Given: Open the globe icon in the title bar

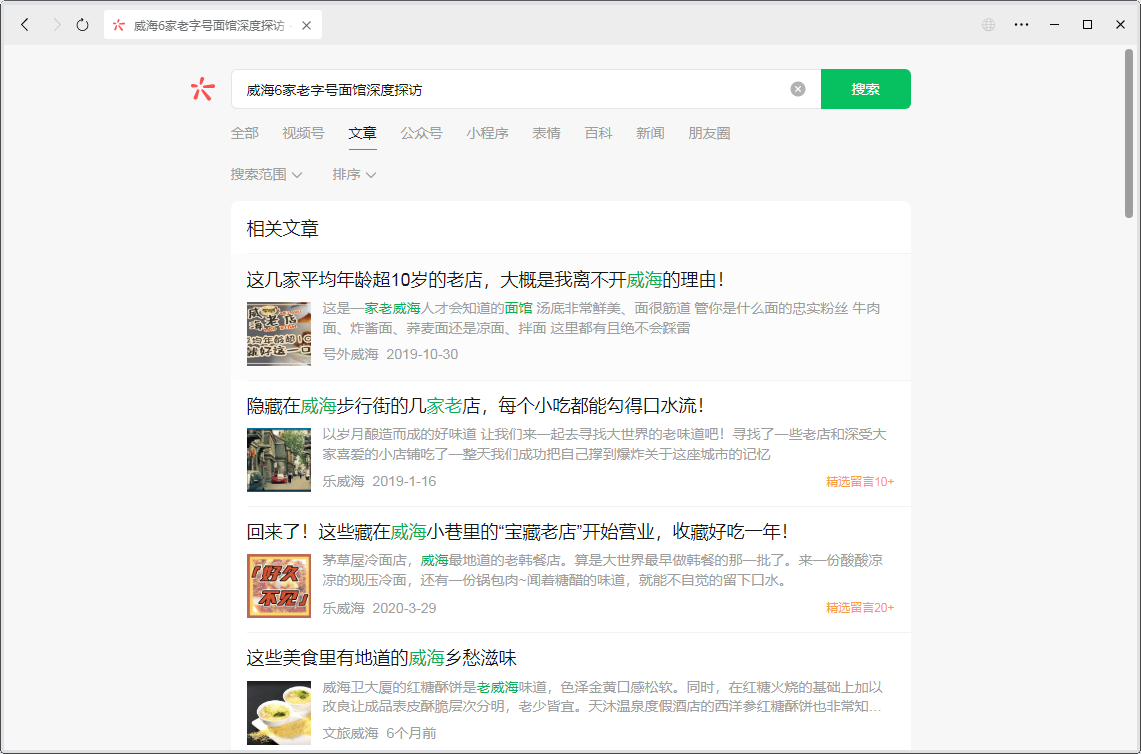Looking at the screenshot, I should pos(988,25).
